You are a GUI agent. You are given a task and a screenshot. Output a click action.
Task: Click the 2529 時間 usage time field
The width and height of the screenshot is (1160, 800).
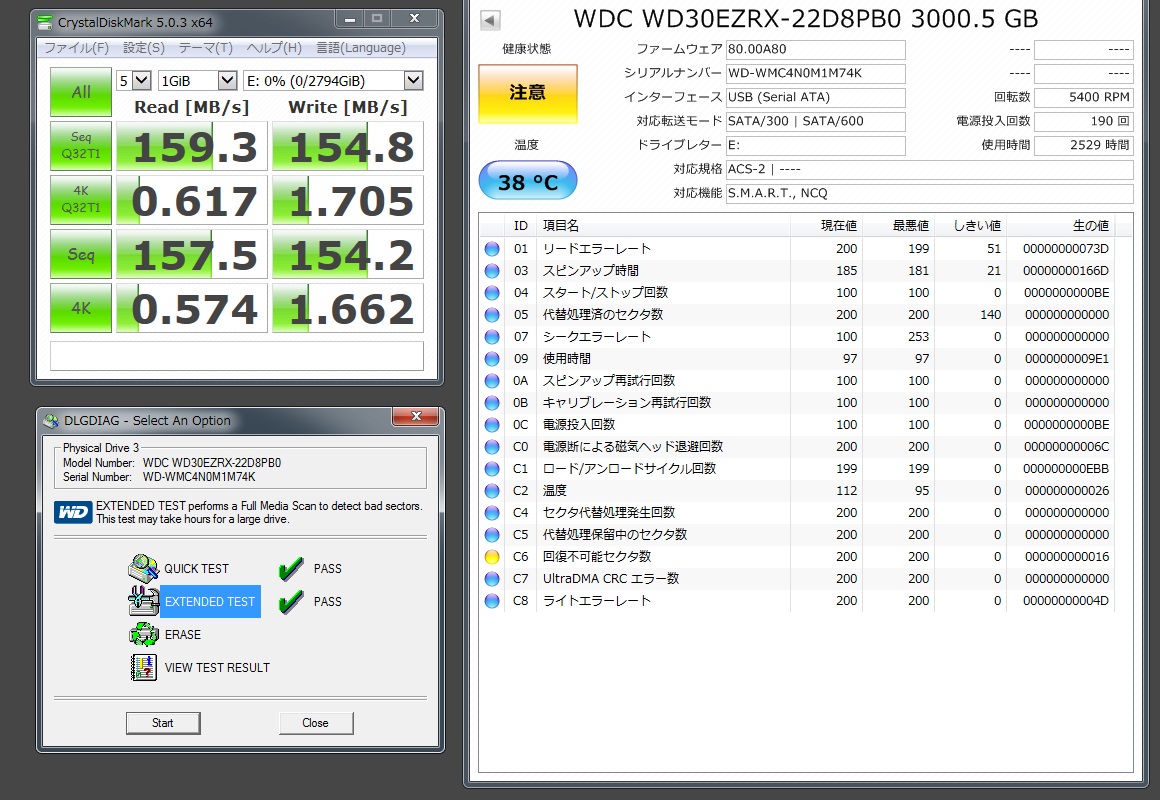coord(1083,145)
